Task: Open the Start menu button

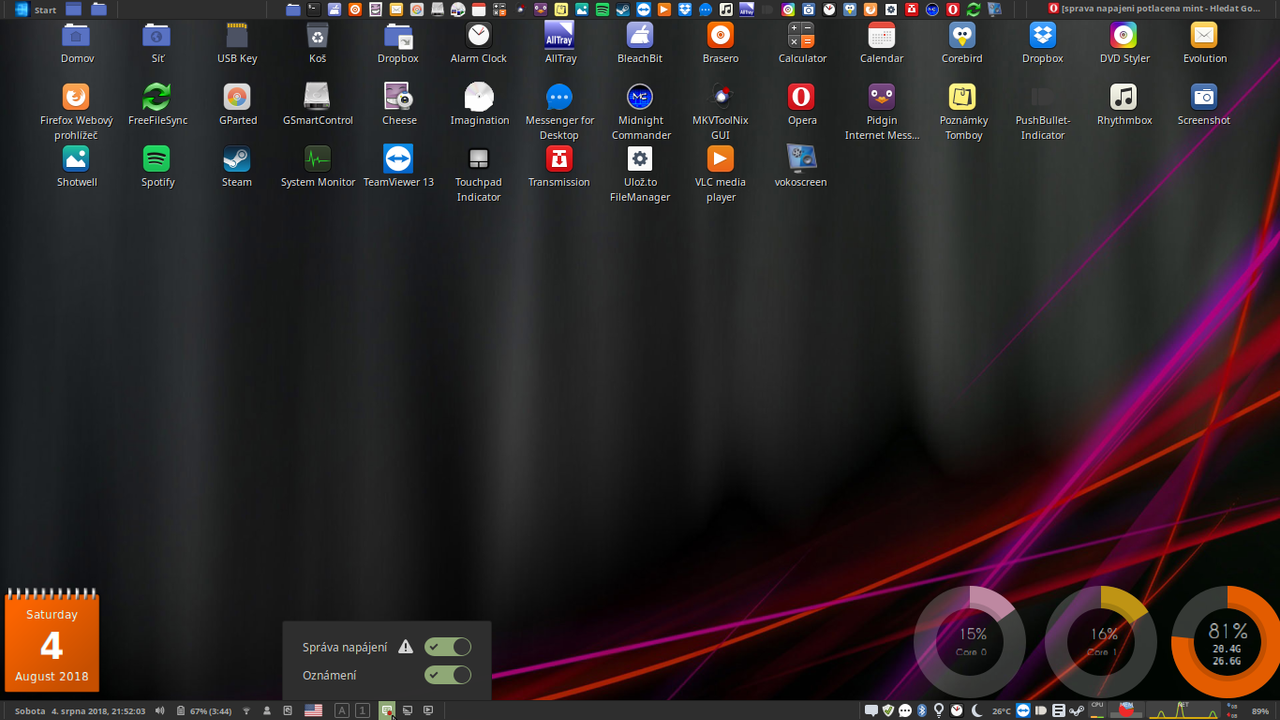Action: [x=36, y=9]
